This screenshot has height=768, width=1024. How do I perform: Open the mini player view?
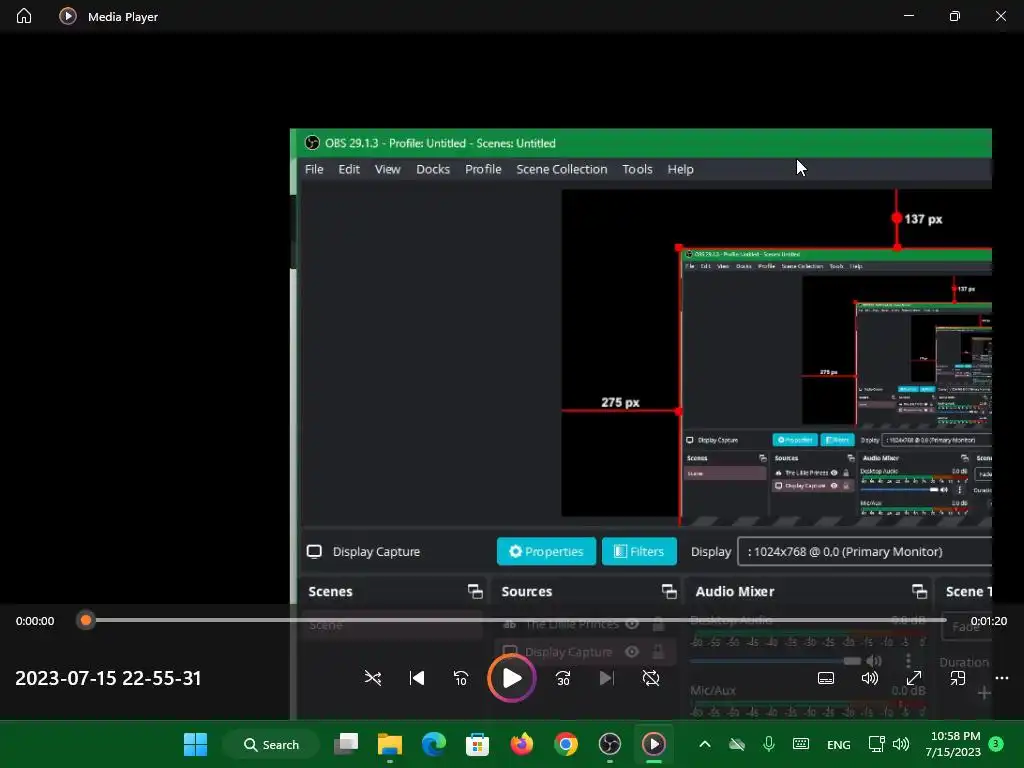958,678
